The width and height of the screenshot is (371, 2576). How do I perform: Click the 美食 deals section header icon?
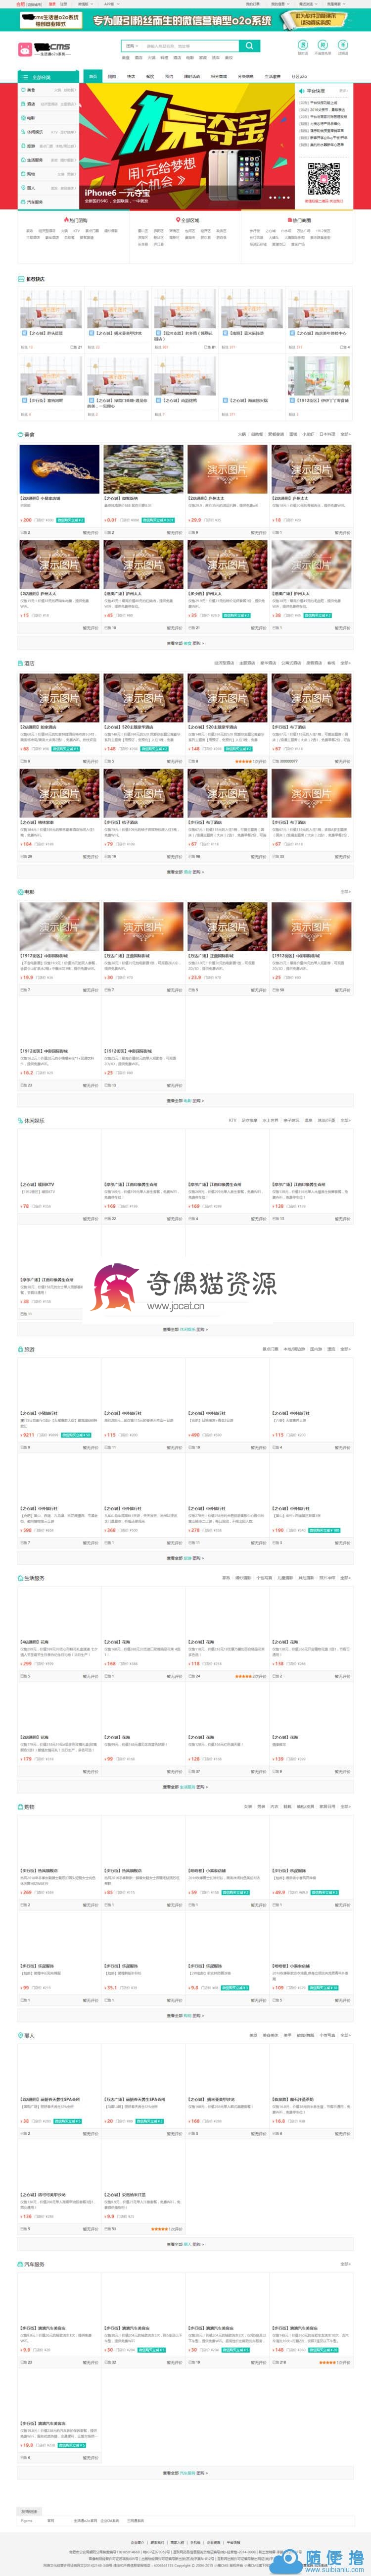[20, 435]
